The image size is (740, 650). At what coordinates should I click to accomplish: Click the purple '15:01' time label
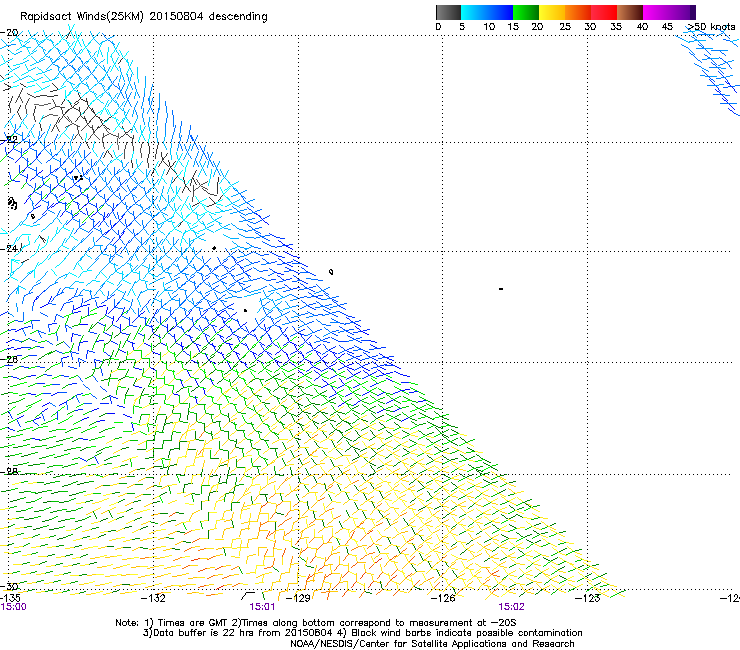point(262,607)
